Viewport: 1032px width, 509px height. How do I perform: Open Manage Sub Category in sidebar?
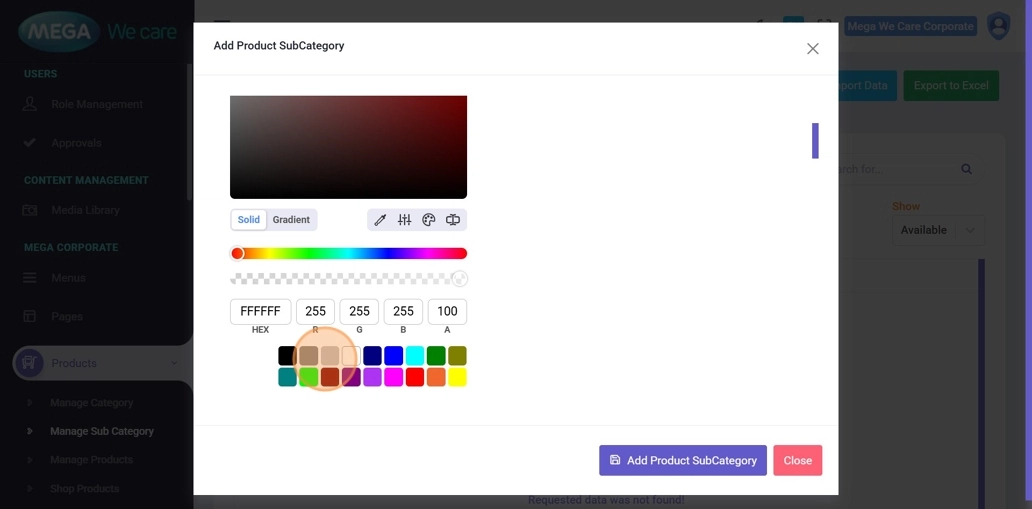click(x=102, y=431)
